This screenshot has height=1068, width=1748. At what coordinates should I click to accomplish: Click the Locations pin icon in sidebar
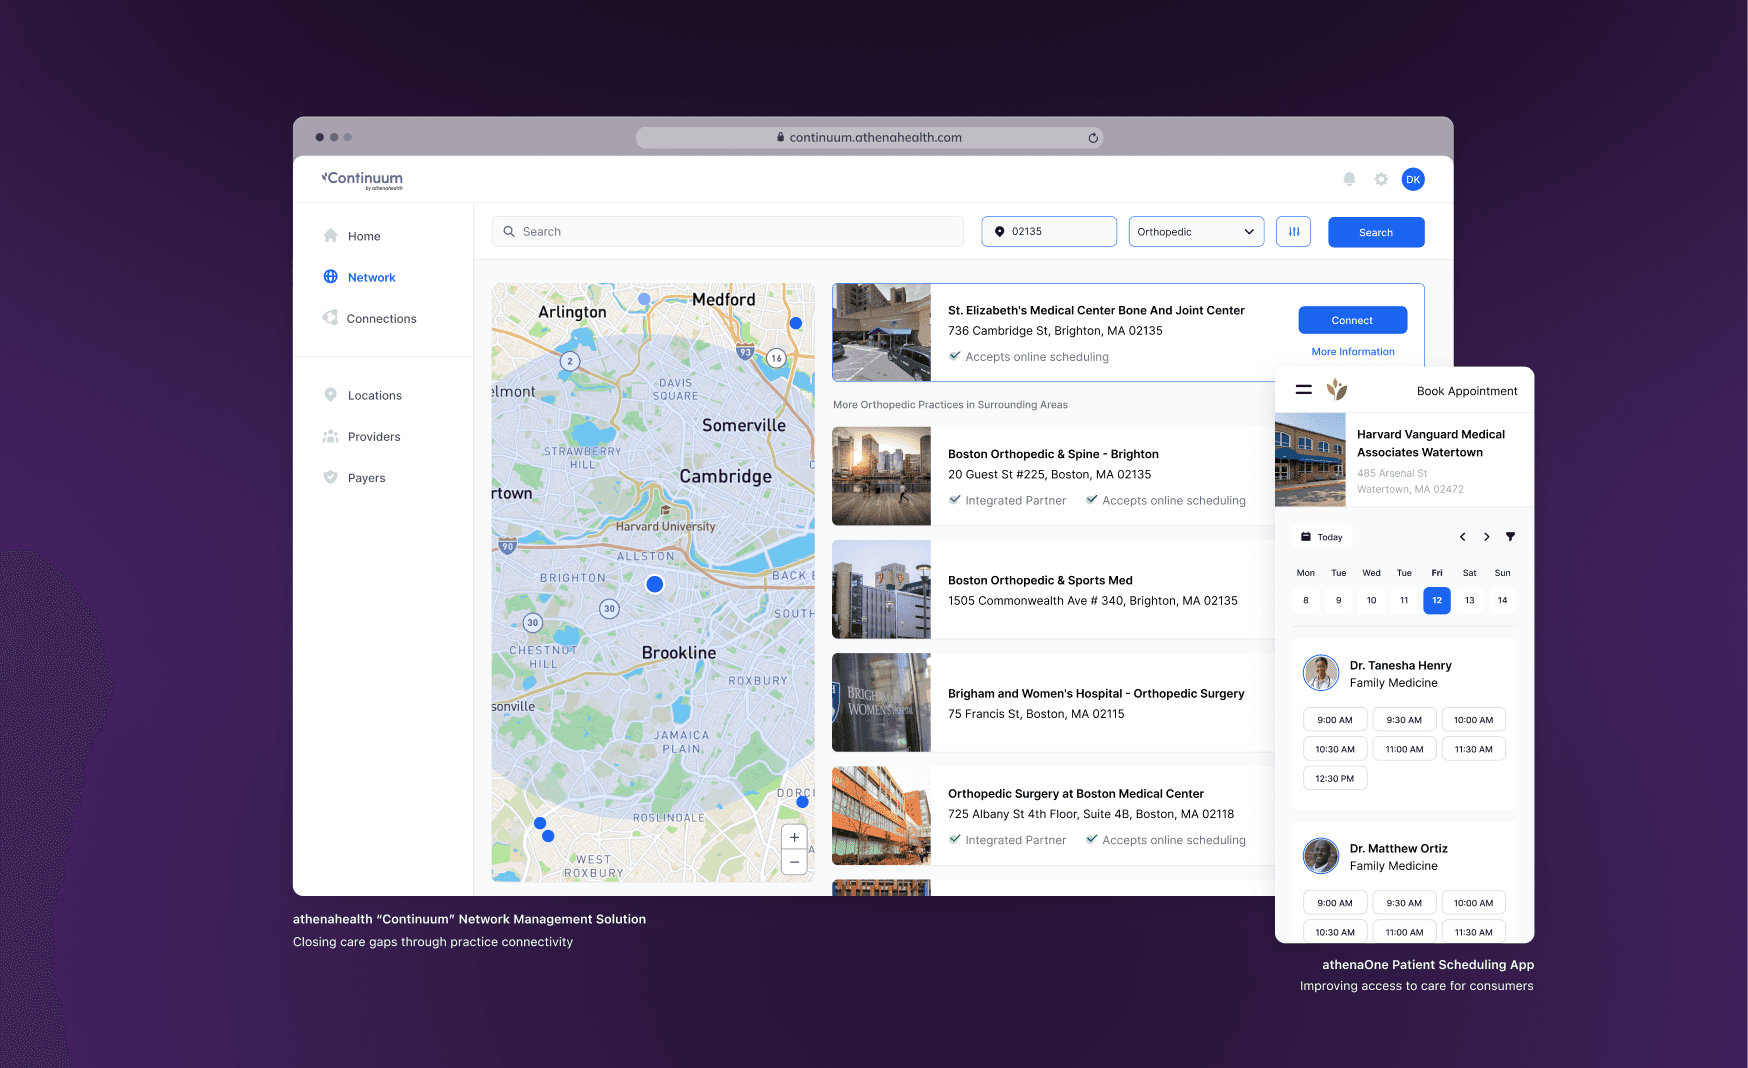(x=331, y=395)
